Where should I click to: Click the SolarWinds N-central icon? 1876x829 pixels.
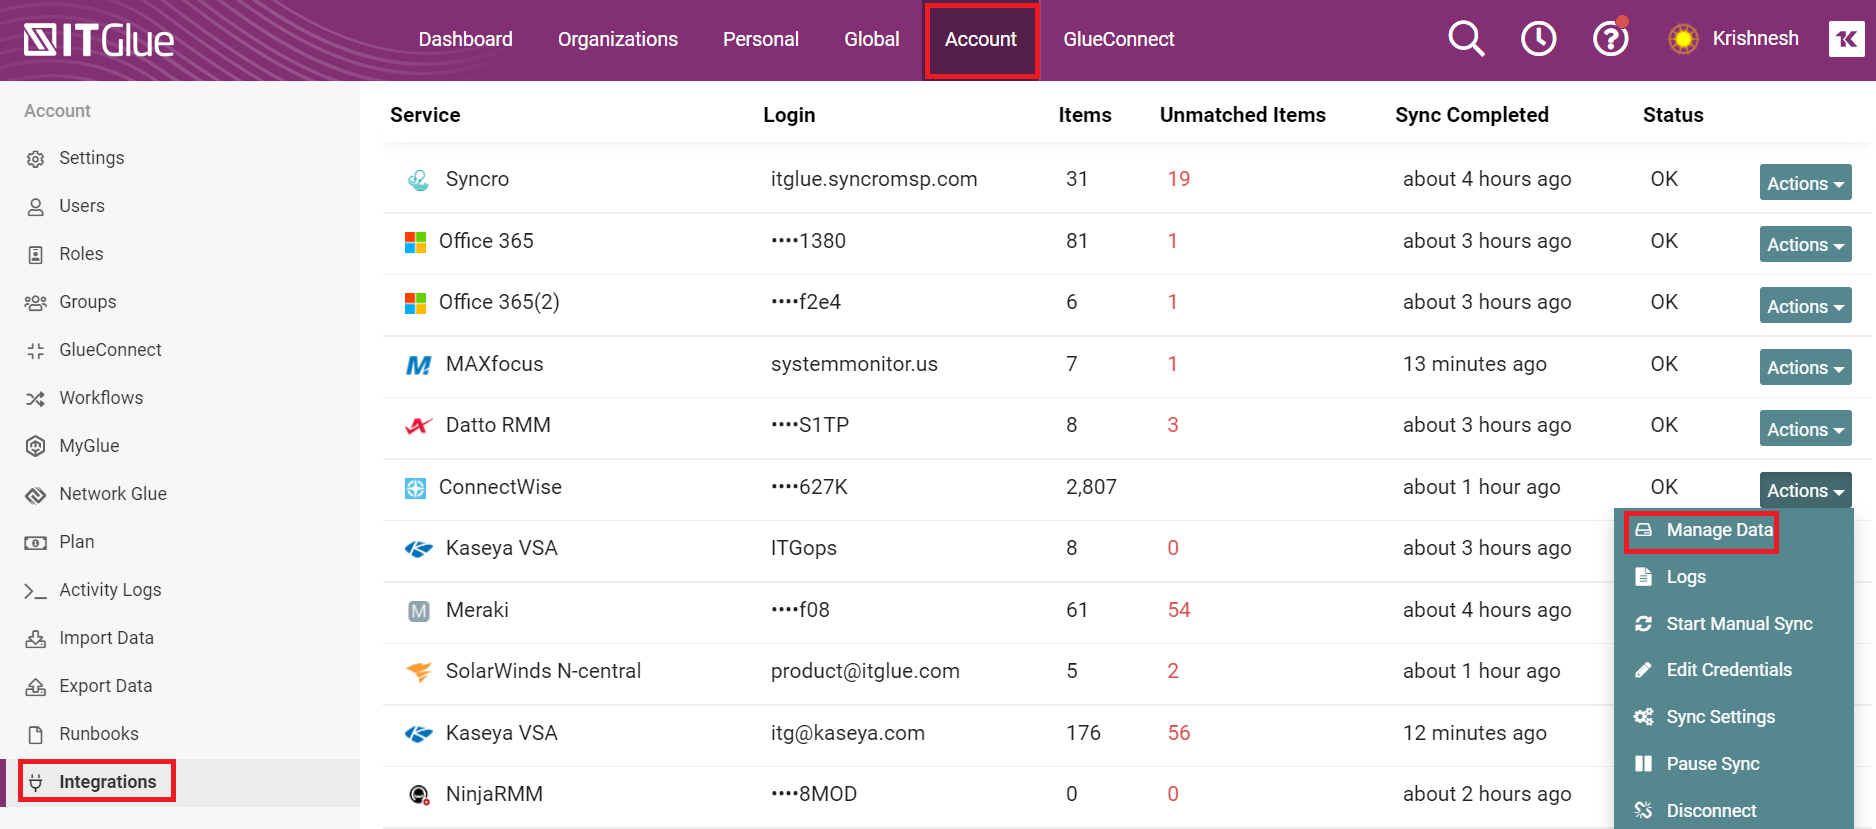[x=418, y=672]
